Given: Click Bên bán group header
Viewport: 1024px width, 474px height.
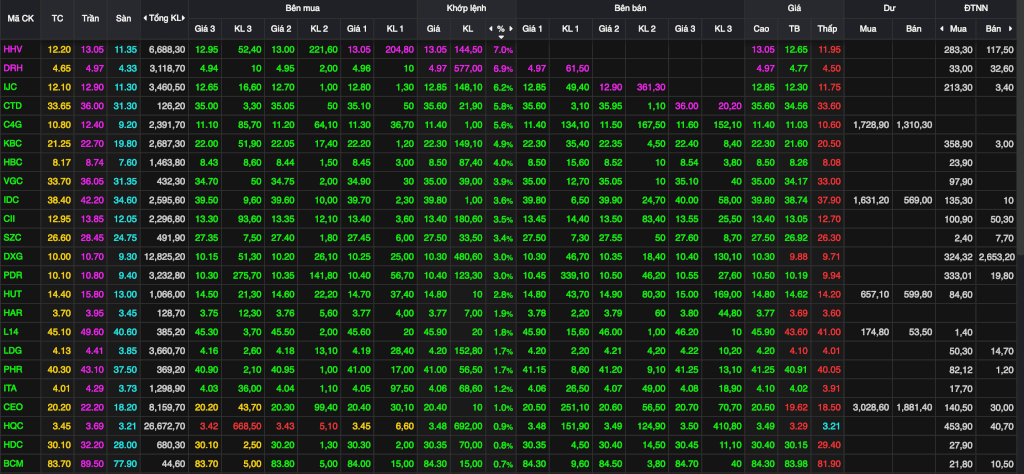Looking at the screenshot, I should (630, 8).
